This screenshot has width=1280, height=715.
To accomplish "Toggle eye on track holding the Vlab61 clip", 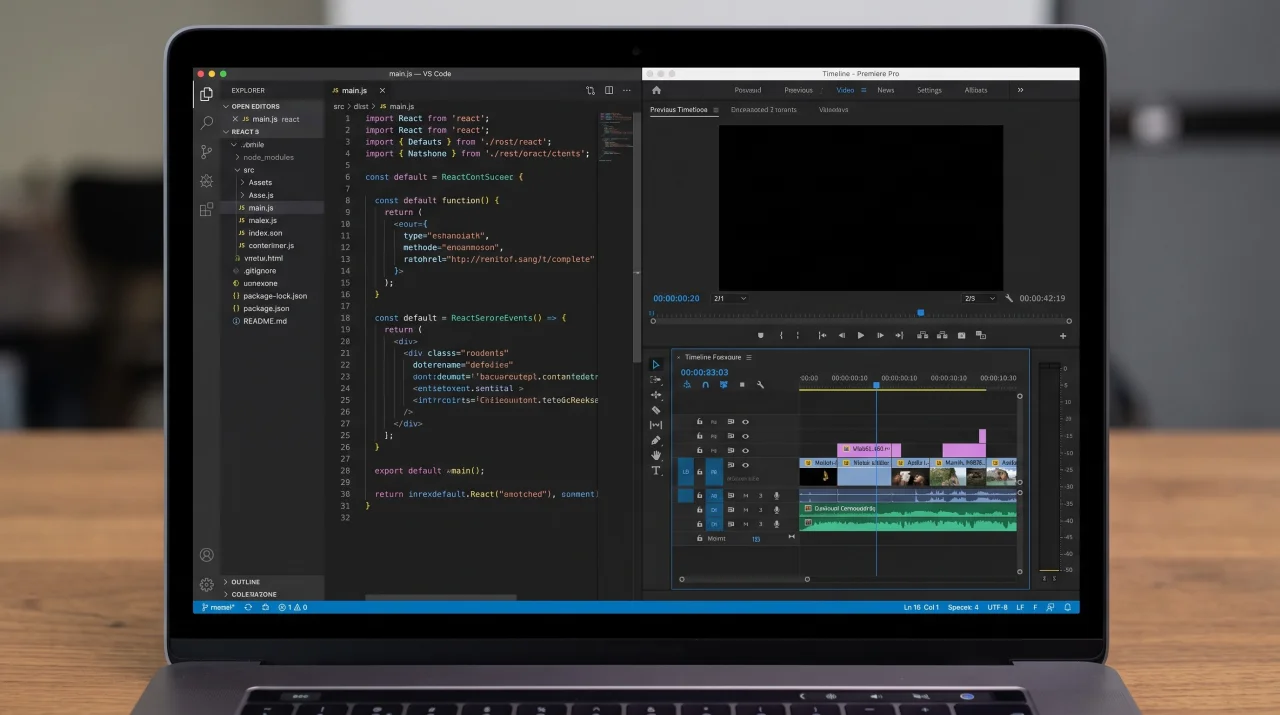I will coord(745,450).
